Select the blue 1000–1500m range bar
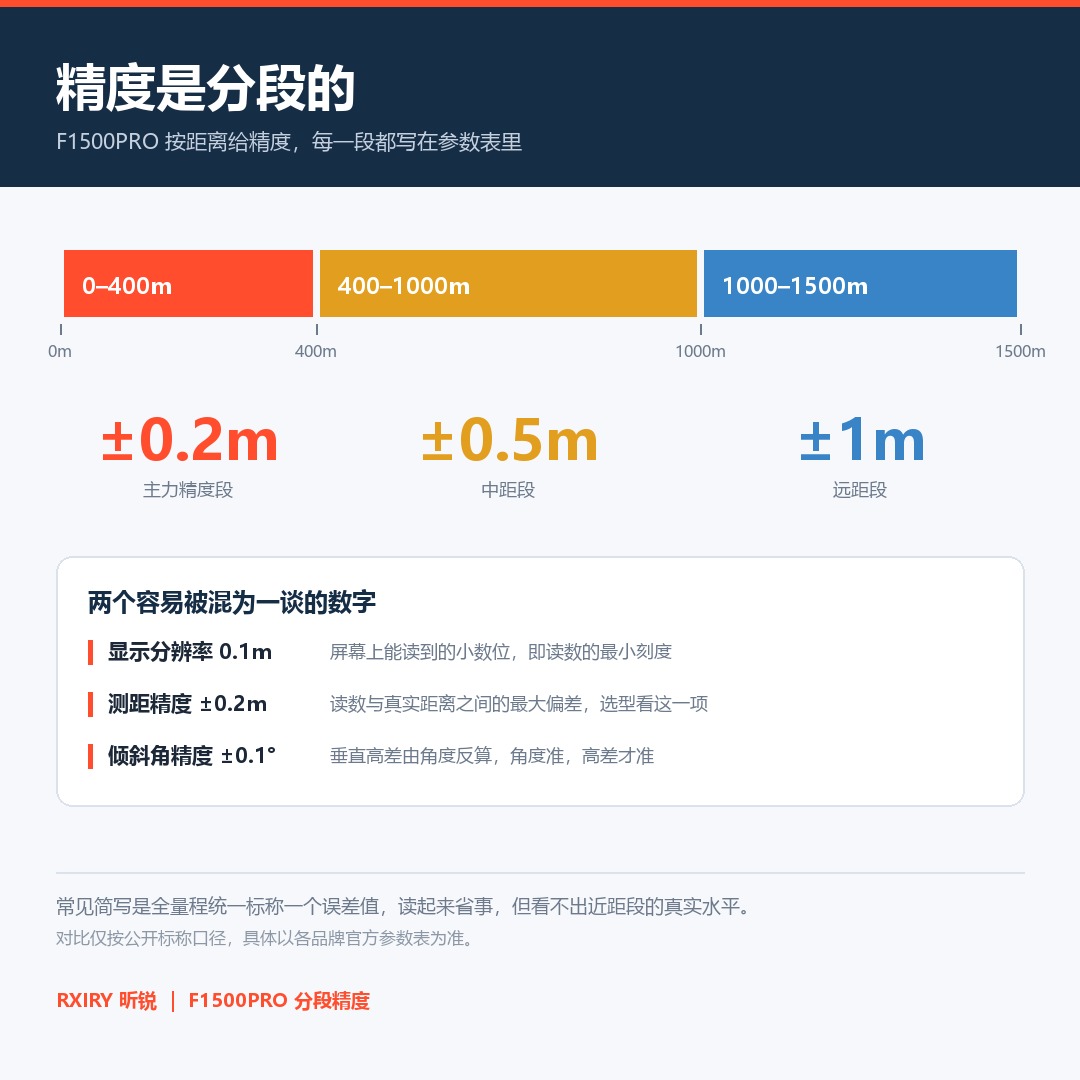The width and height of the screenshot is (1080, 1080). pos(860,284)
